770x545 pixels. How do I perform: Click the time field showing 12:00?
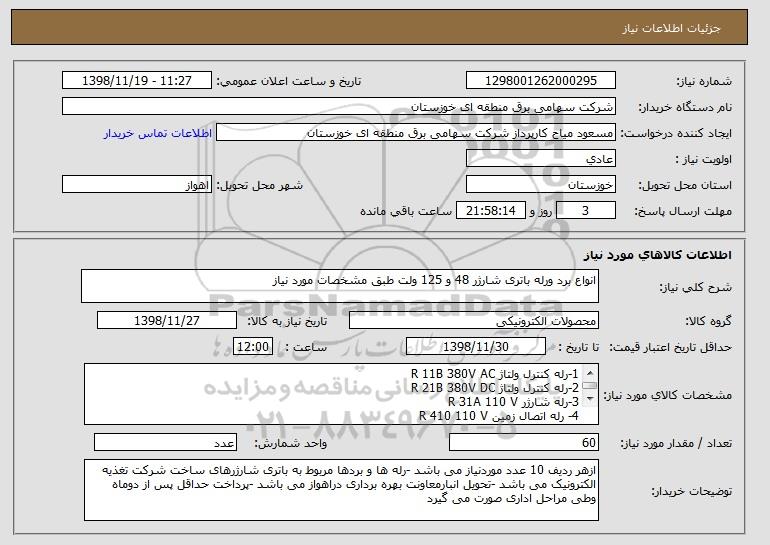[253, 347]
